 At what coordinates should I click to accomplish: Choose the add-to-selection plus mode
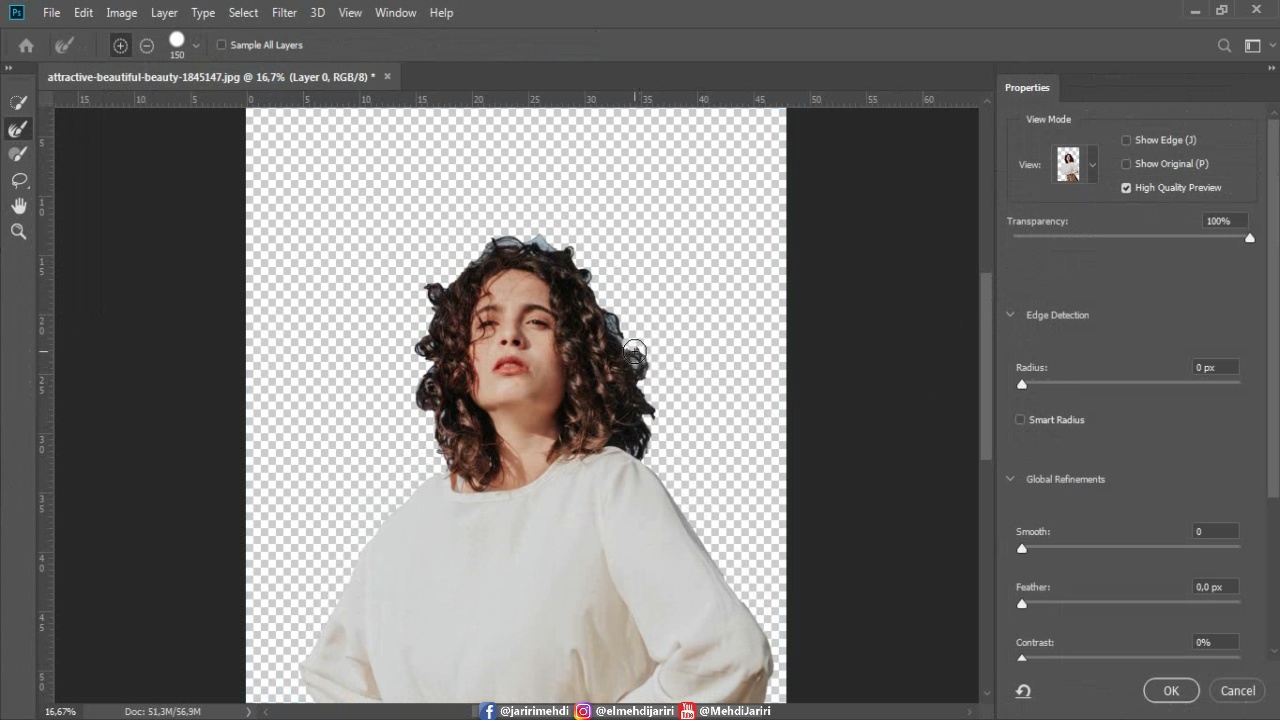point(120,45)
